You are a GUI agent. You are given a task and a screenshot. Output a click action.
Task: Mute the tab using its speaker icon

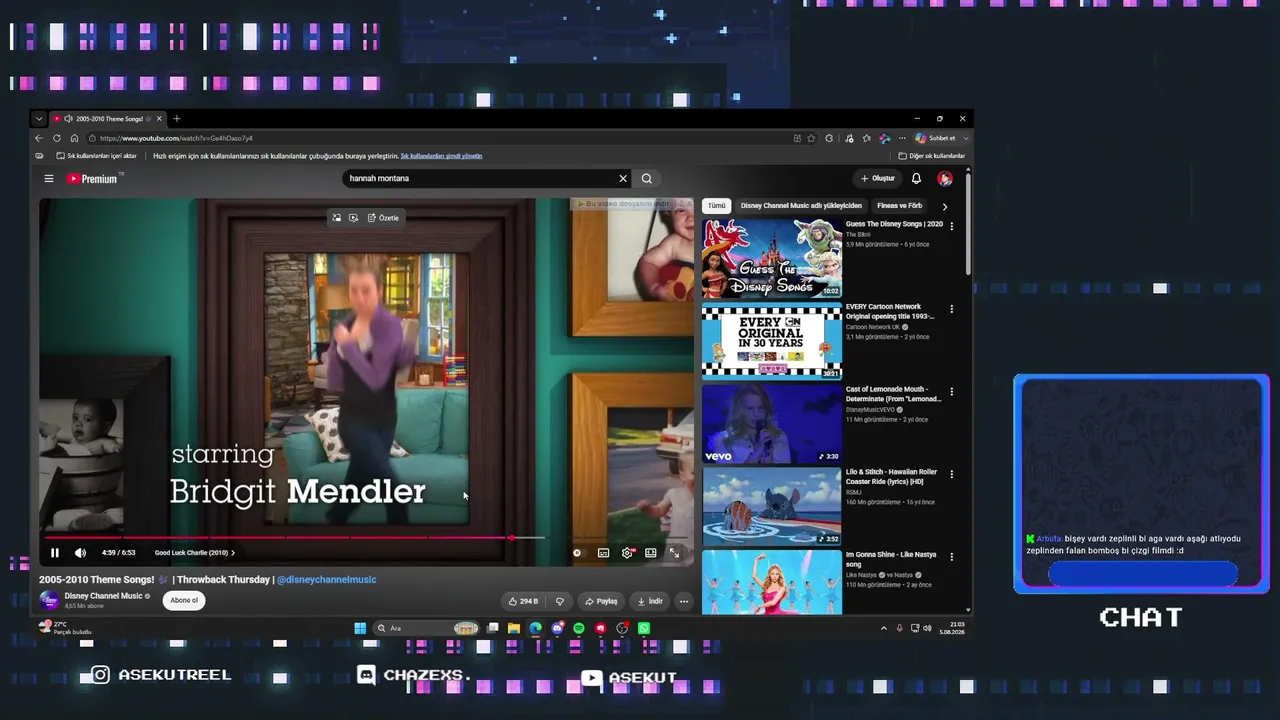[68, 119]
